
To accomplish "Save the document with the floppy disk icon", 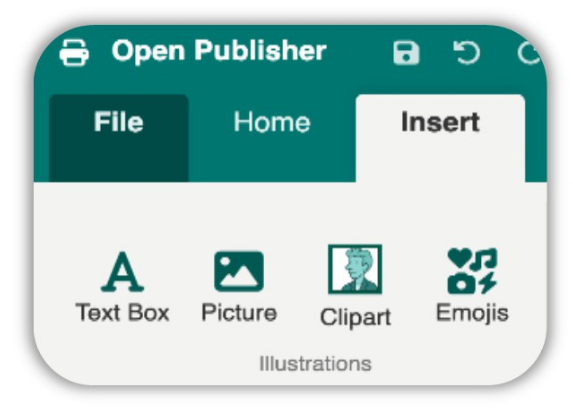I will (x=406, y=53).
